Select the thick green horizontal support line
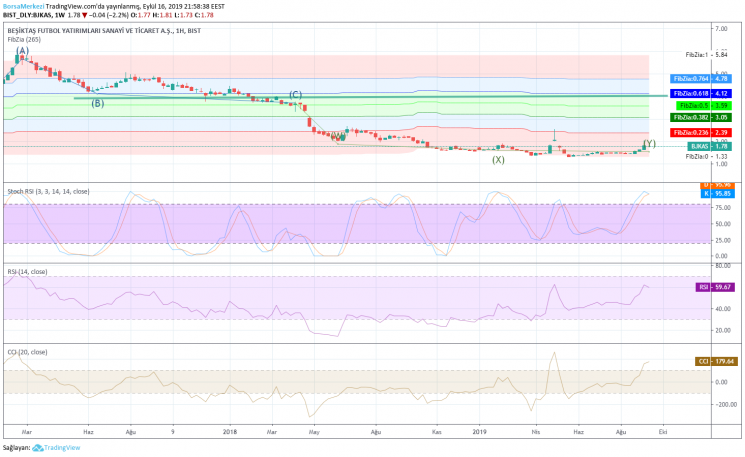This screenshot has height=457, width=745. (371, 97)
